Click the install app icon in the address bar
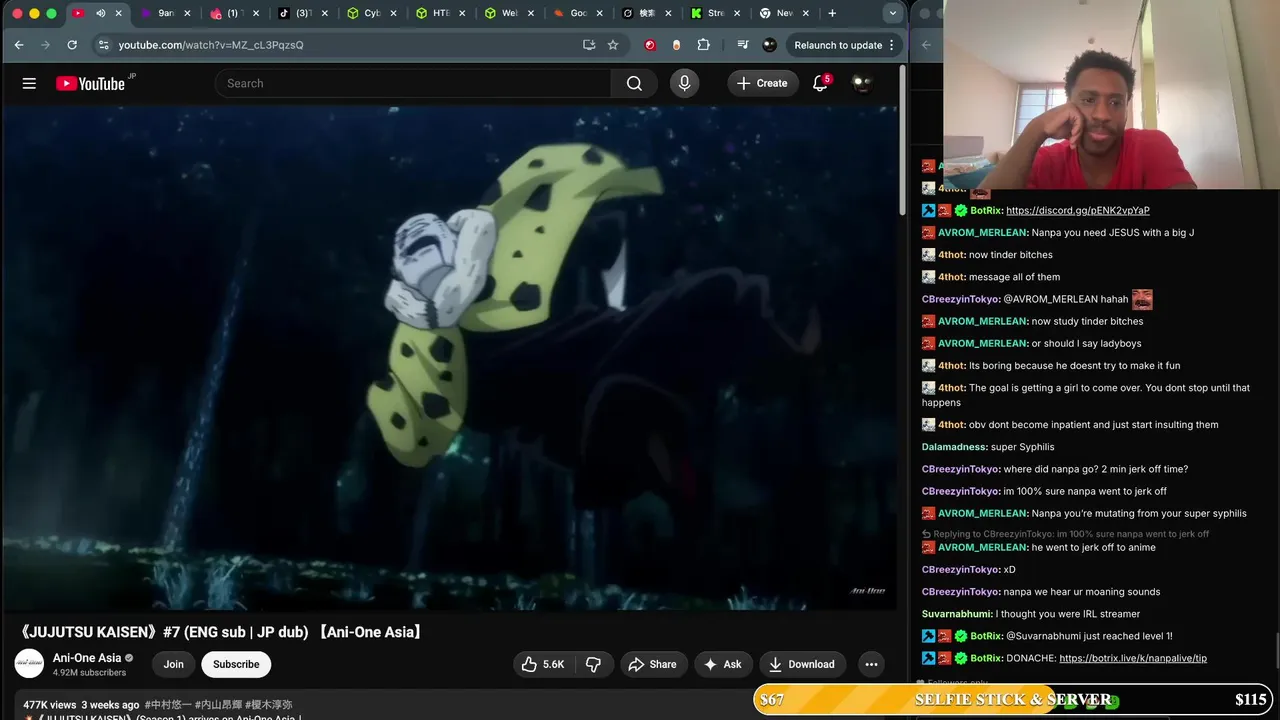The image size is (1280, 720). pos(589,45)
